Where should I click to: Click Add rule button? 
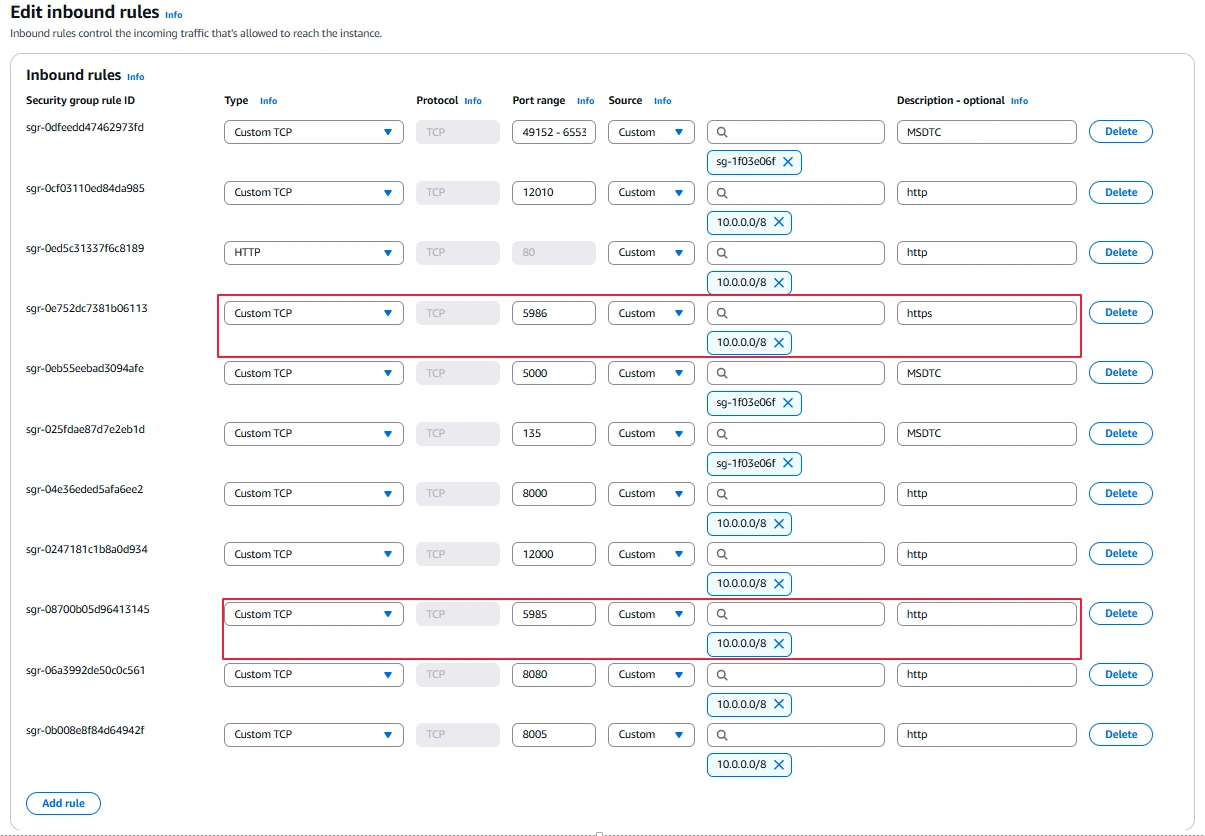coord(63,803)
